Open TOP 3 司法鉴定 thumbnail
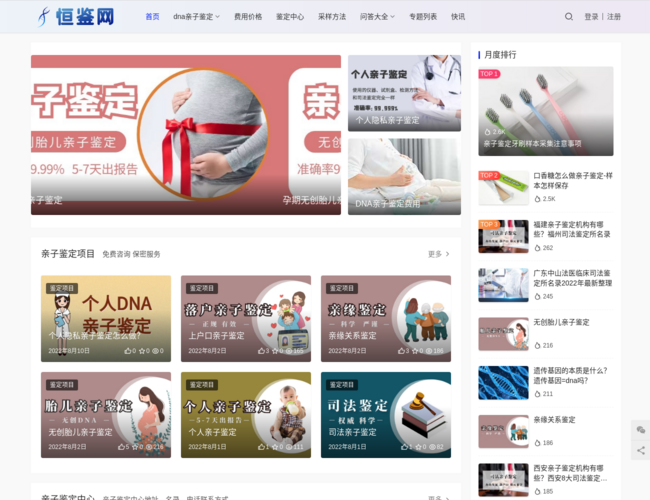650x500 pixels. [503, 236]
